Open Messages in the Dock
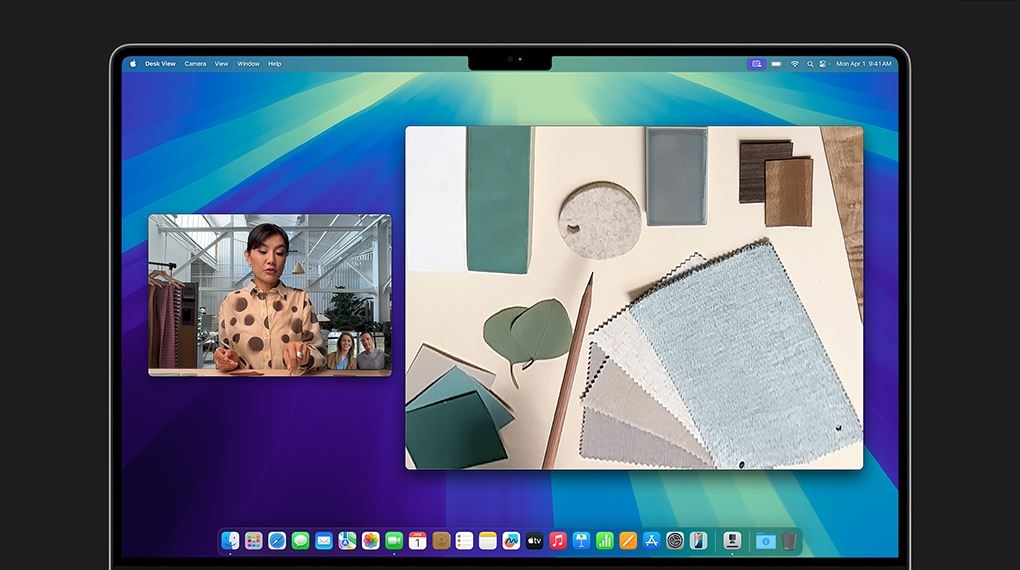The image size is (1020, 570). coord(300,541)
